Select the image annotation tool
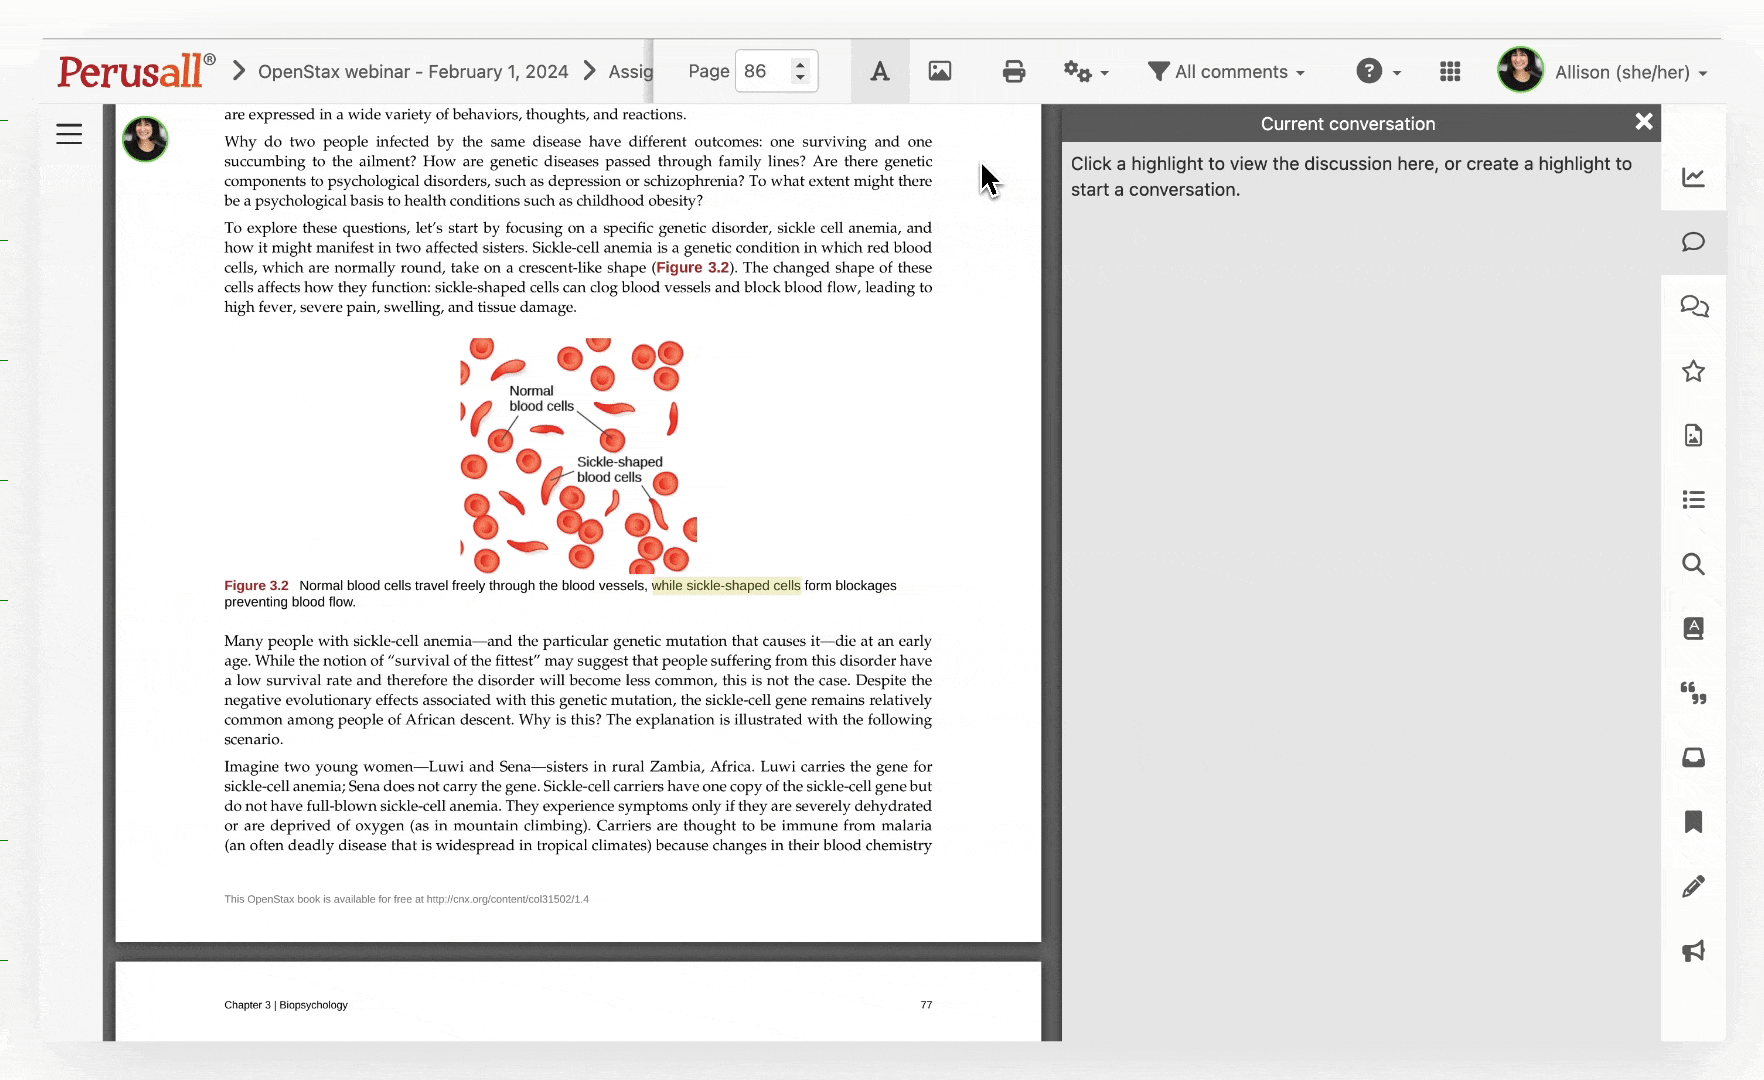 tap(940, 71)
